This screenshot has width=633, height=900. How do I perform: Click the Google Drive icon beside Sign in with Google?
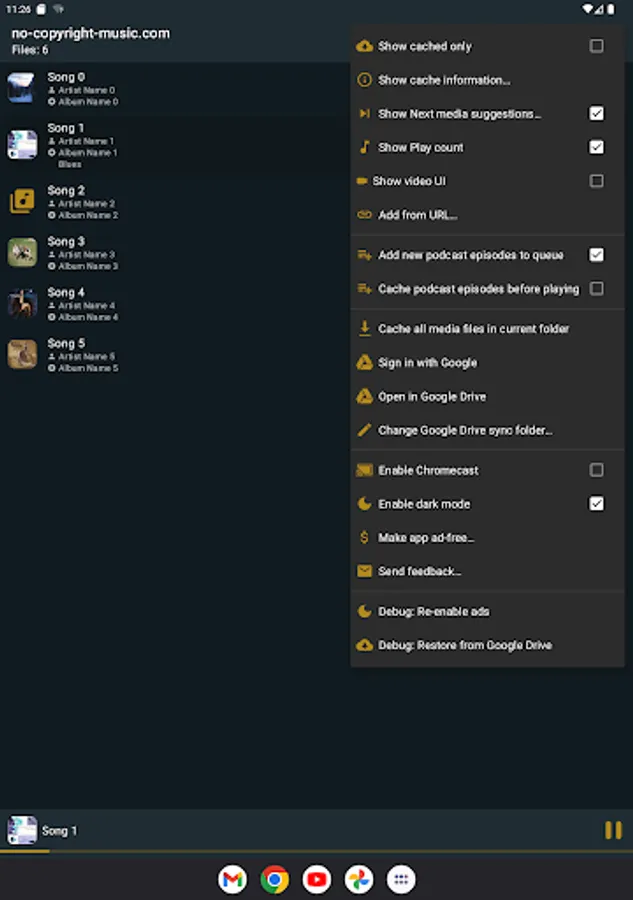[364, 363]
